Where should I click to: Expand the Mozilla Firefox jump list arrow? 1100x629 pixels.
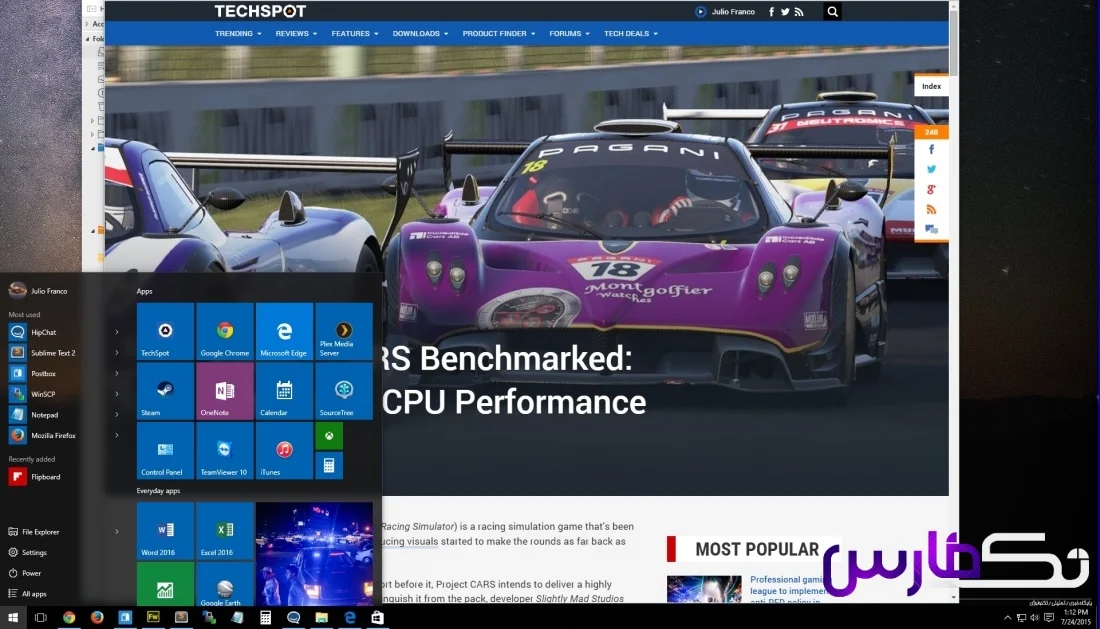click(116, 435)
